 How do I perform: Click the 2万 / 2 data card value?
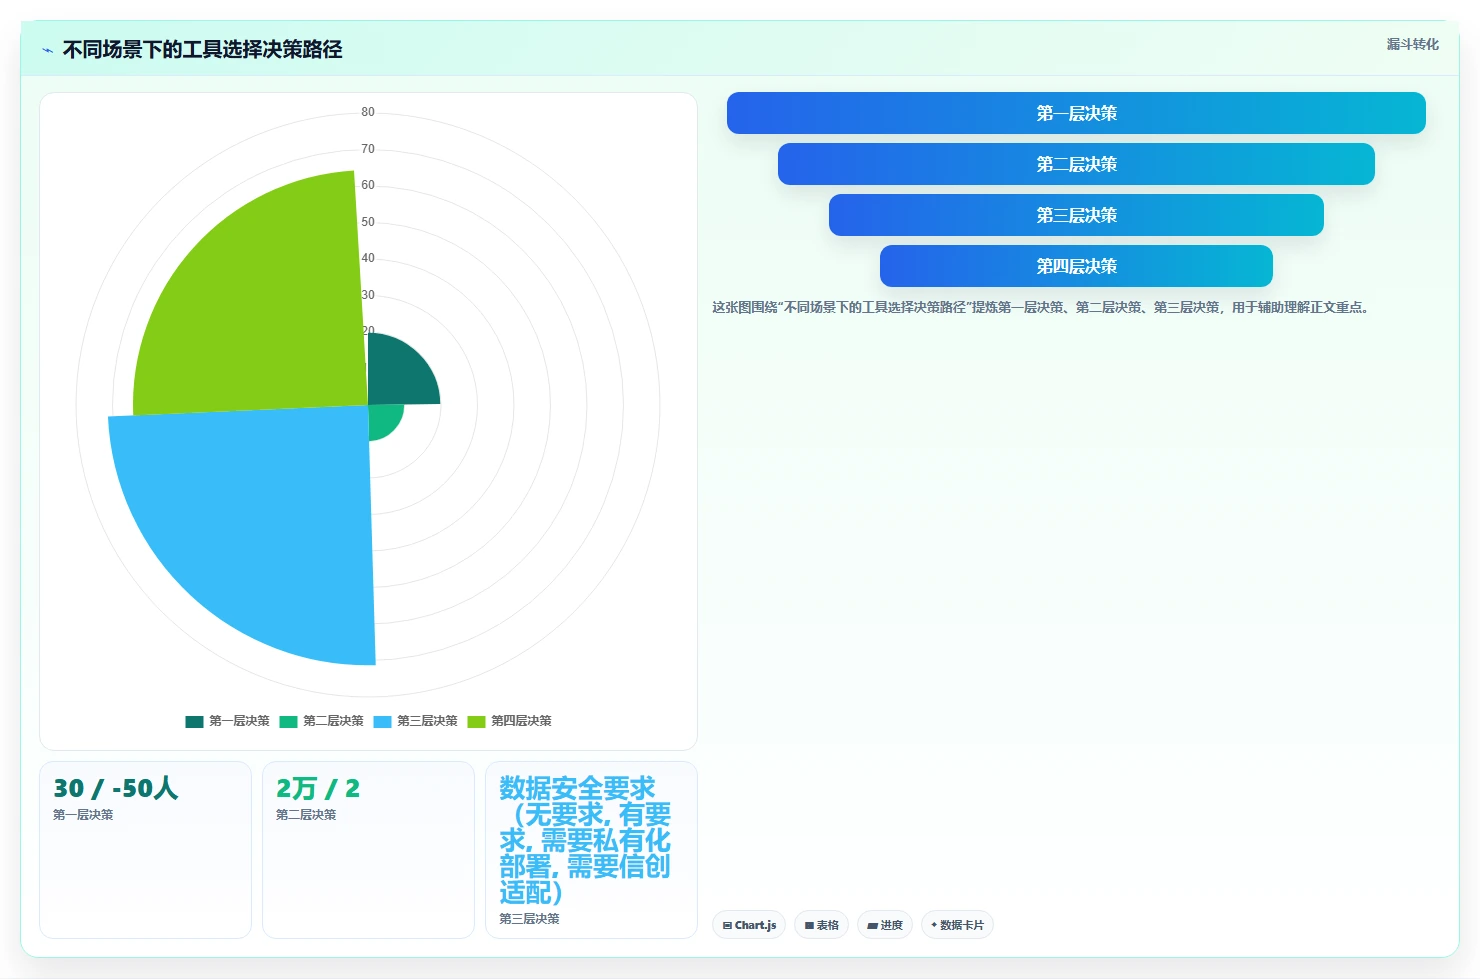click(318, 788)
